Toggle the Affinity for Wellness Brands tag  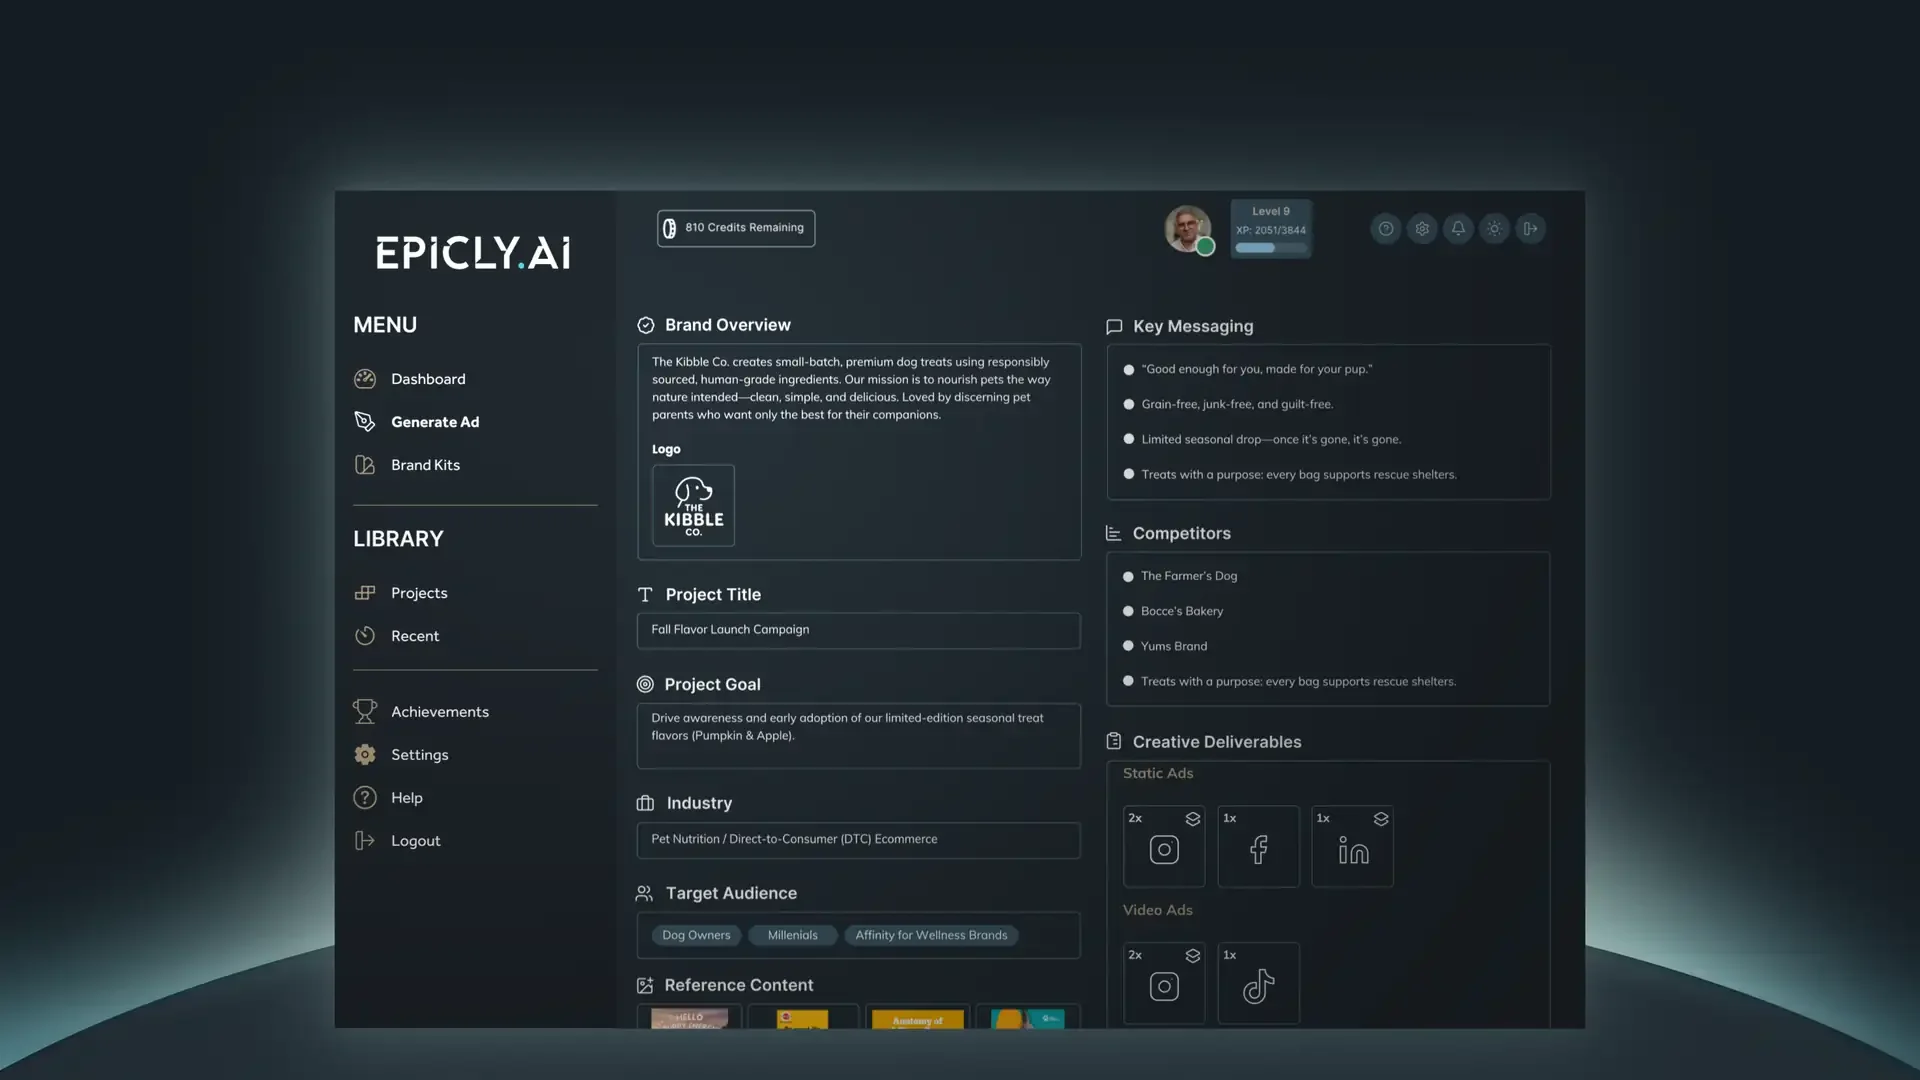tap(930, 935)
